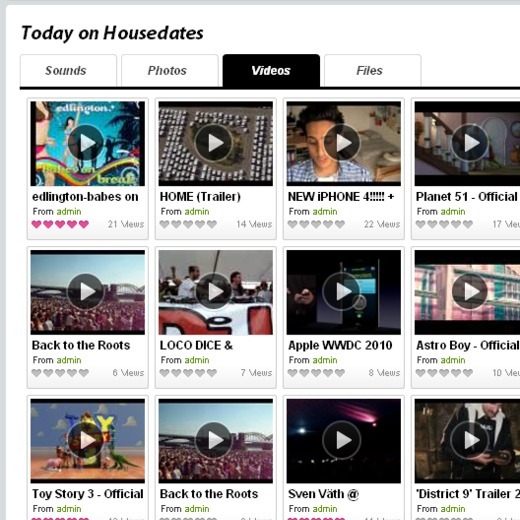The height and width of the screenshot is (520, 520).
Task: Rate HOME (Trailer) five hearts
Action: pyautogui.click(x=212, y=224)
